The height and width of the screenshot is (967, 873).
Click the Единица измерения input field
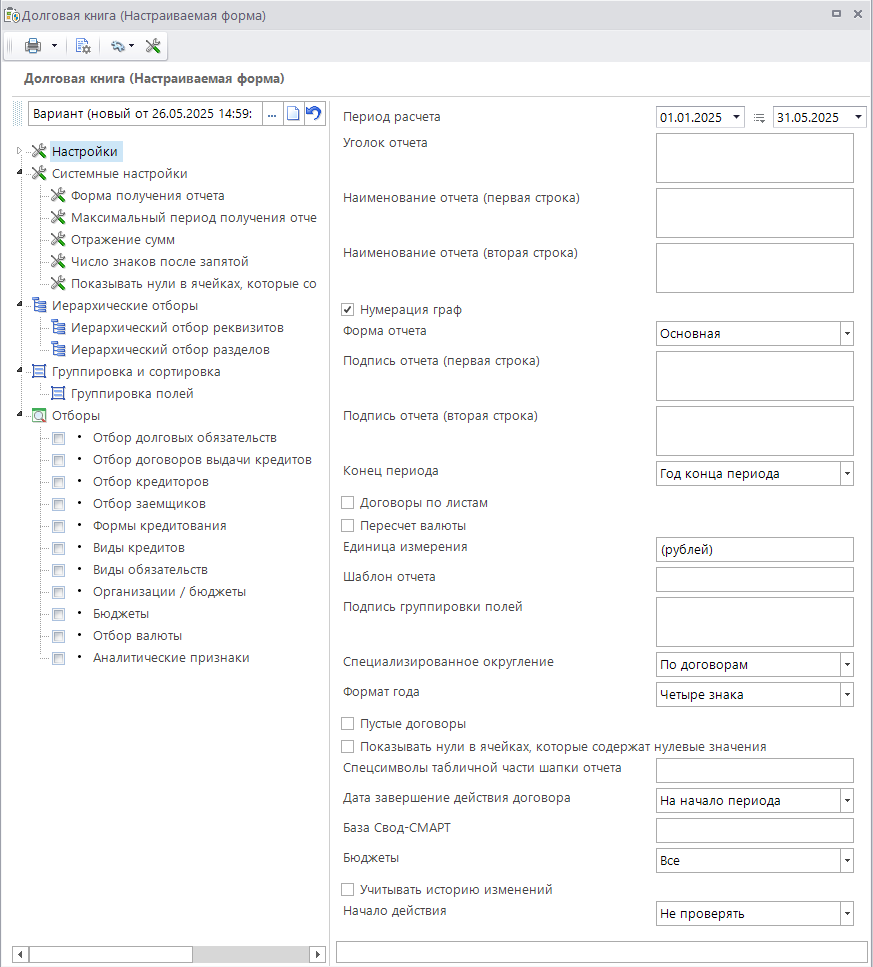click(x=754, y=550)
